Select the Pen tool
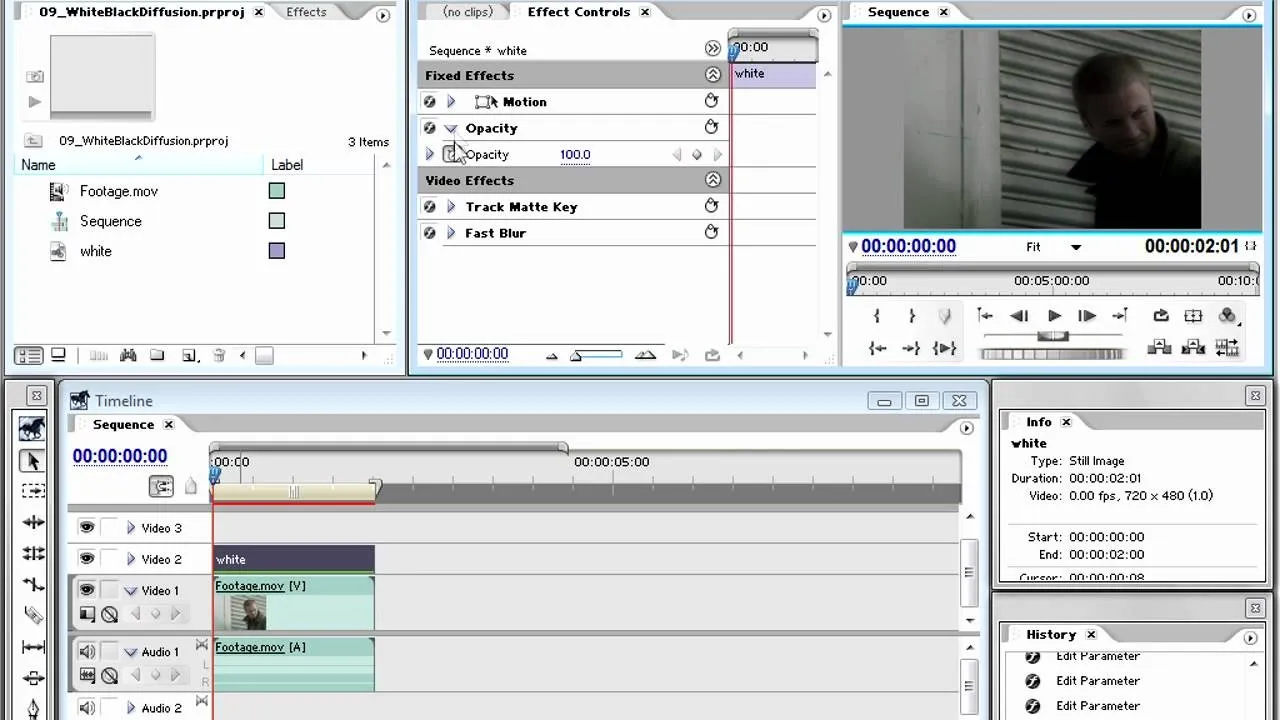Screen dimensions: 1280x720 [x=32, y=707]
